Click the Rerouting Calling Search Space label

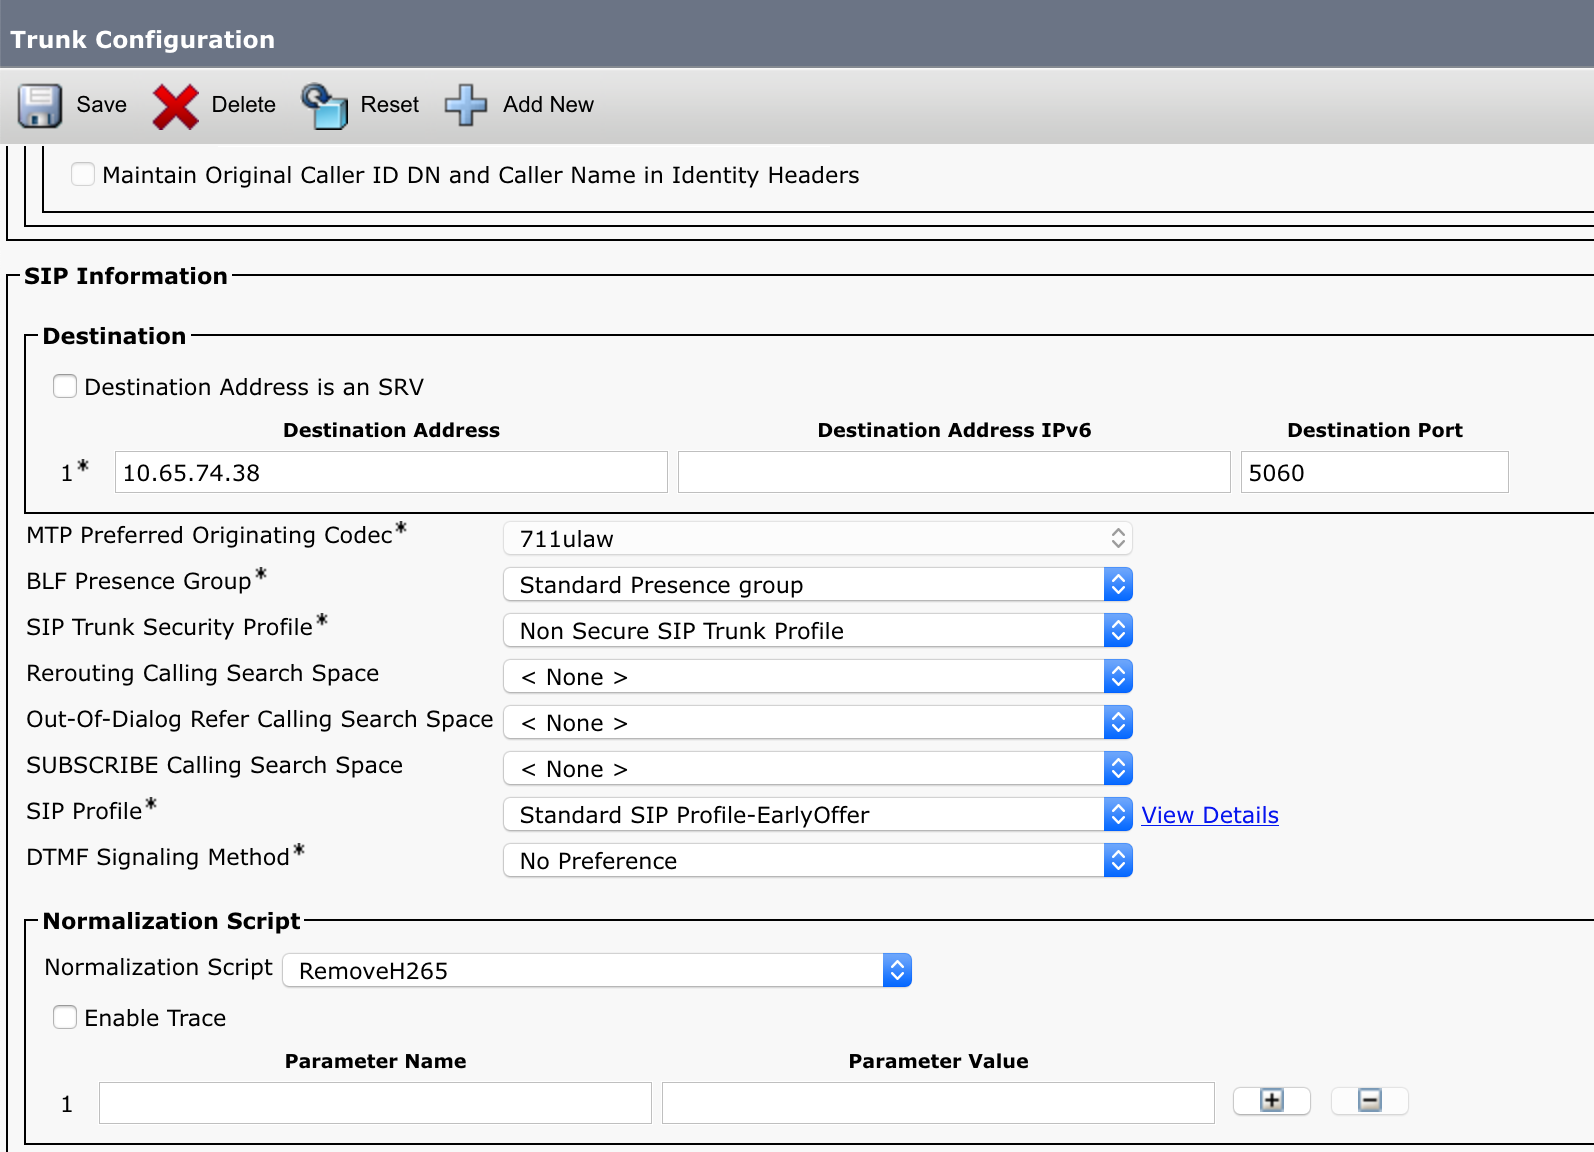[203, 673]
